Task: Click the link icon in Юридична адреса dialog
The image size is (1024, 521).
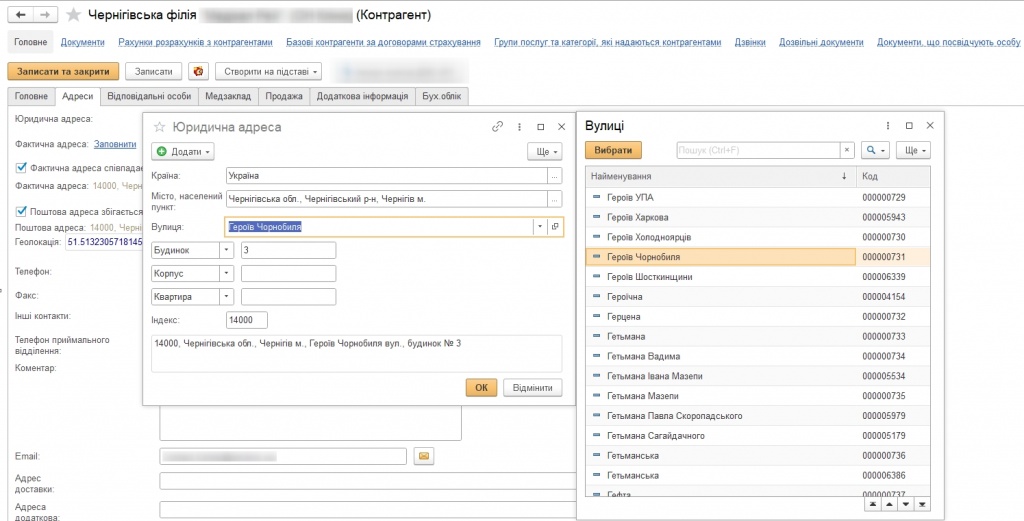Action: pos(497,127)
